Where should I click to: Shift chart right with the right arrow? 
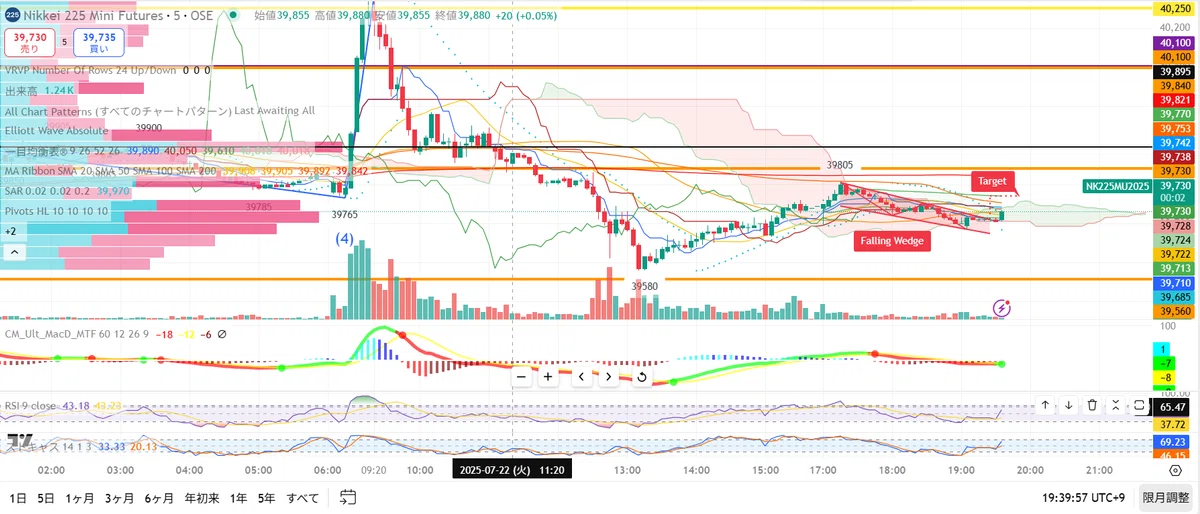pyautogui.click(x=609, y=377)
